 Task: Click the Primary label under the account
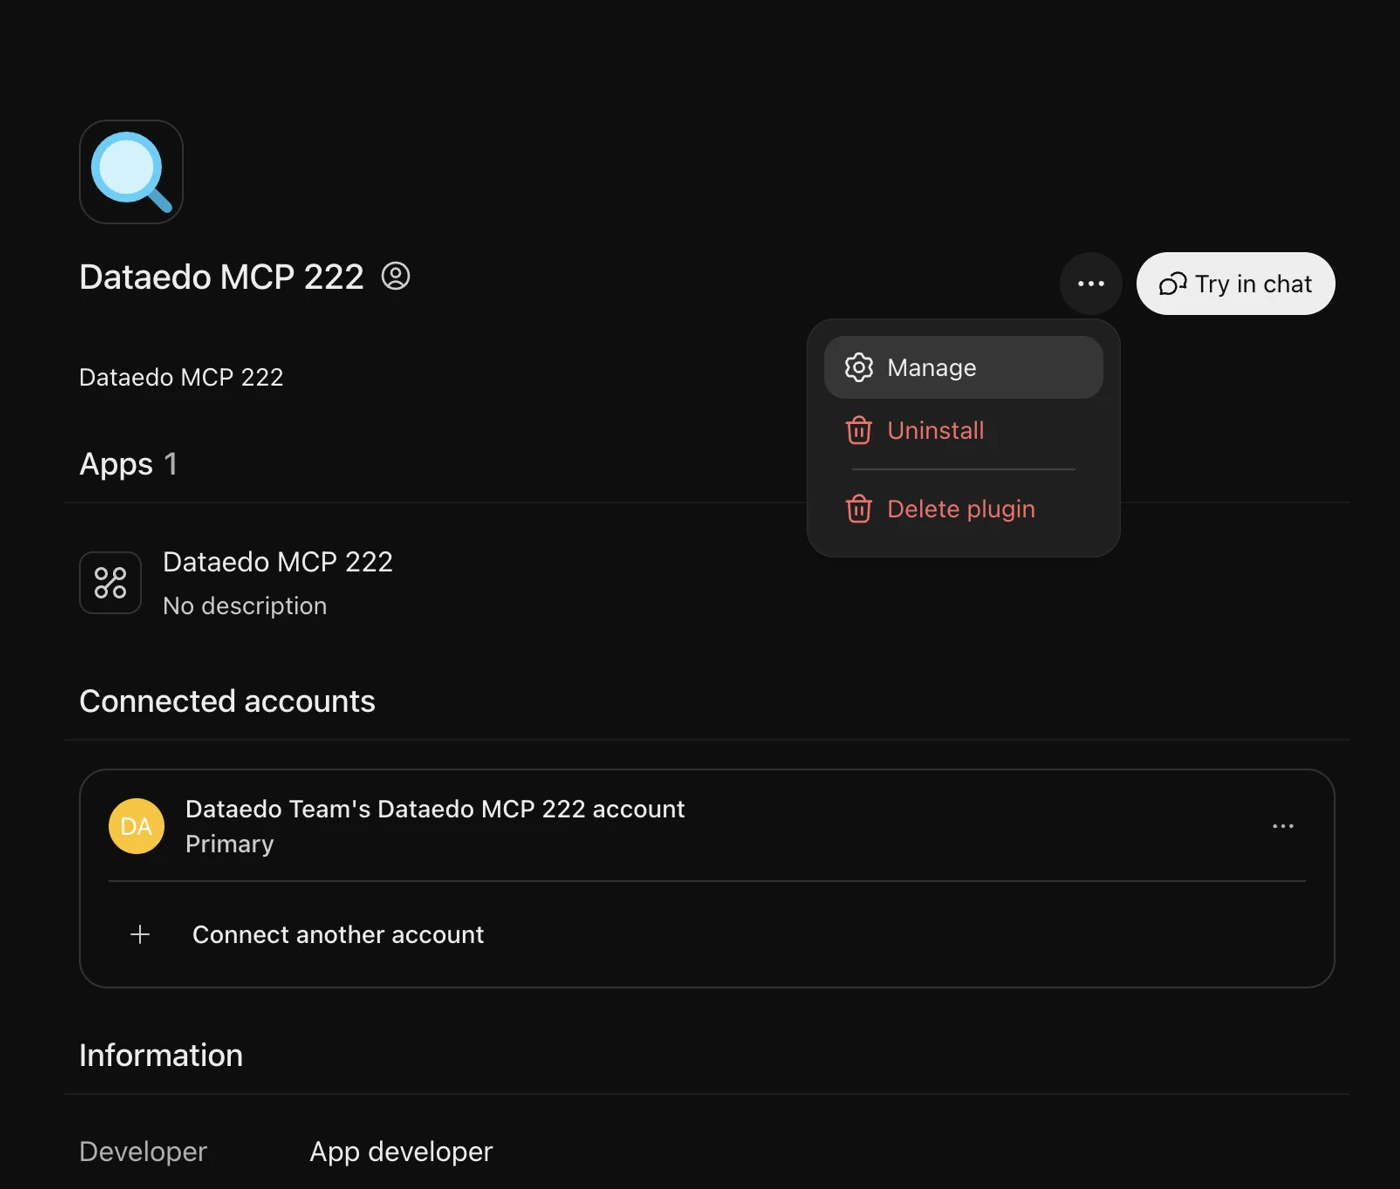[230, 844]
